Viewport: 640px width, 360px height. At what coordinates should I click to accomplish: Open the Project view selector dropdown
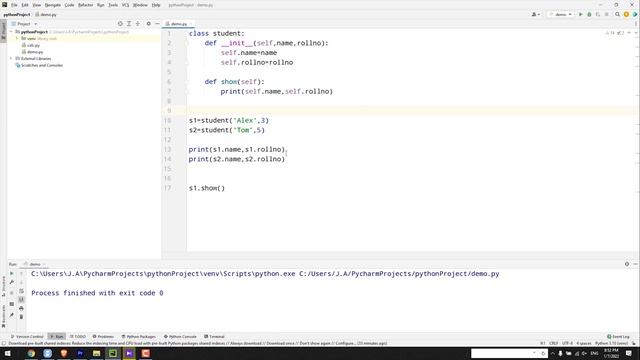click(24, 24)
